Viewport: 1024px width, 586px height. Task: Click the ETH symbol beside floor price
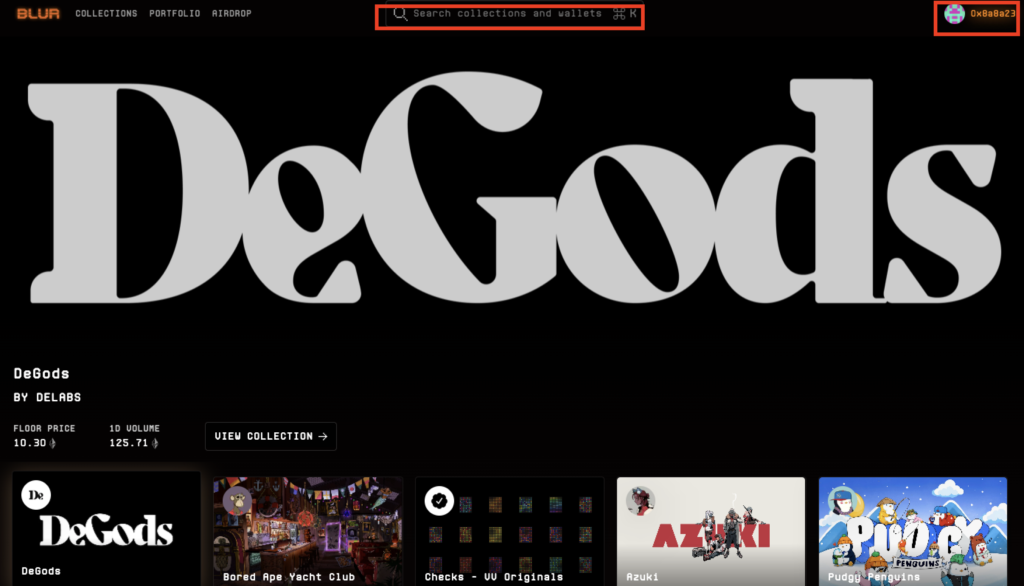53,443
